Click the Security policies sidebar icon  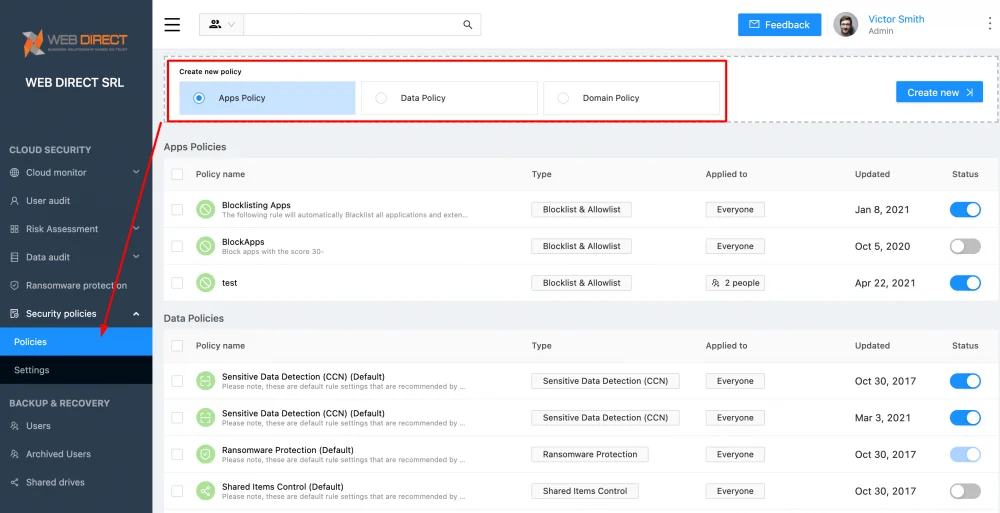(x=15, y=313)
